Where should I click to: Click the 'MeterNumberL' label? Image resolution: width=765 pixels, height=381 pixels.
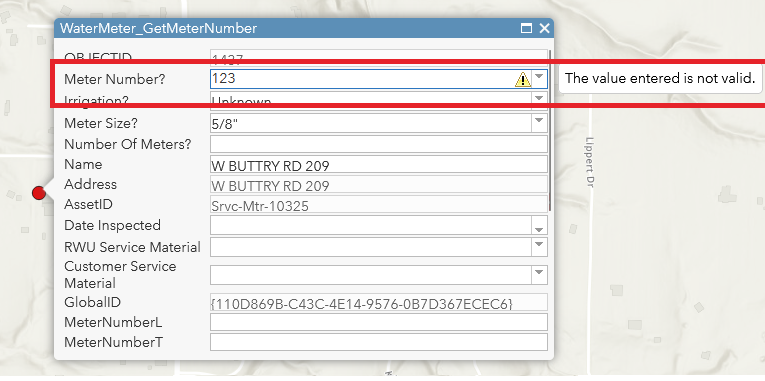[x=113, y=322]
